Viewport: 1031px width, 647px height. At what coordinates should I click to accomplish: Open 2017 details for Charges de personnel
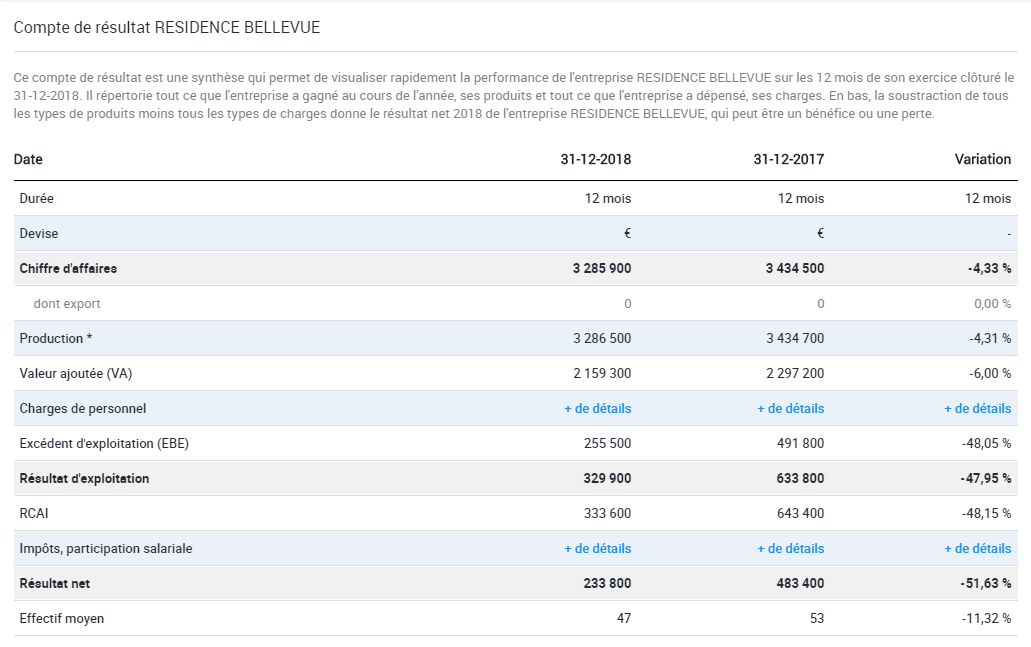(790, 408)
